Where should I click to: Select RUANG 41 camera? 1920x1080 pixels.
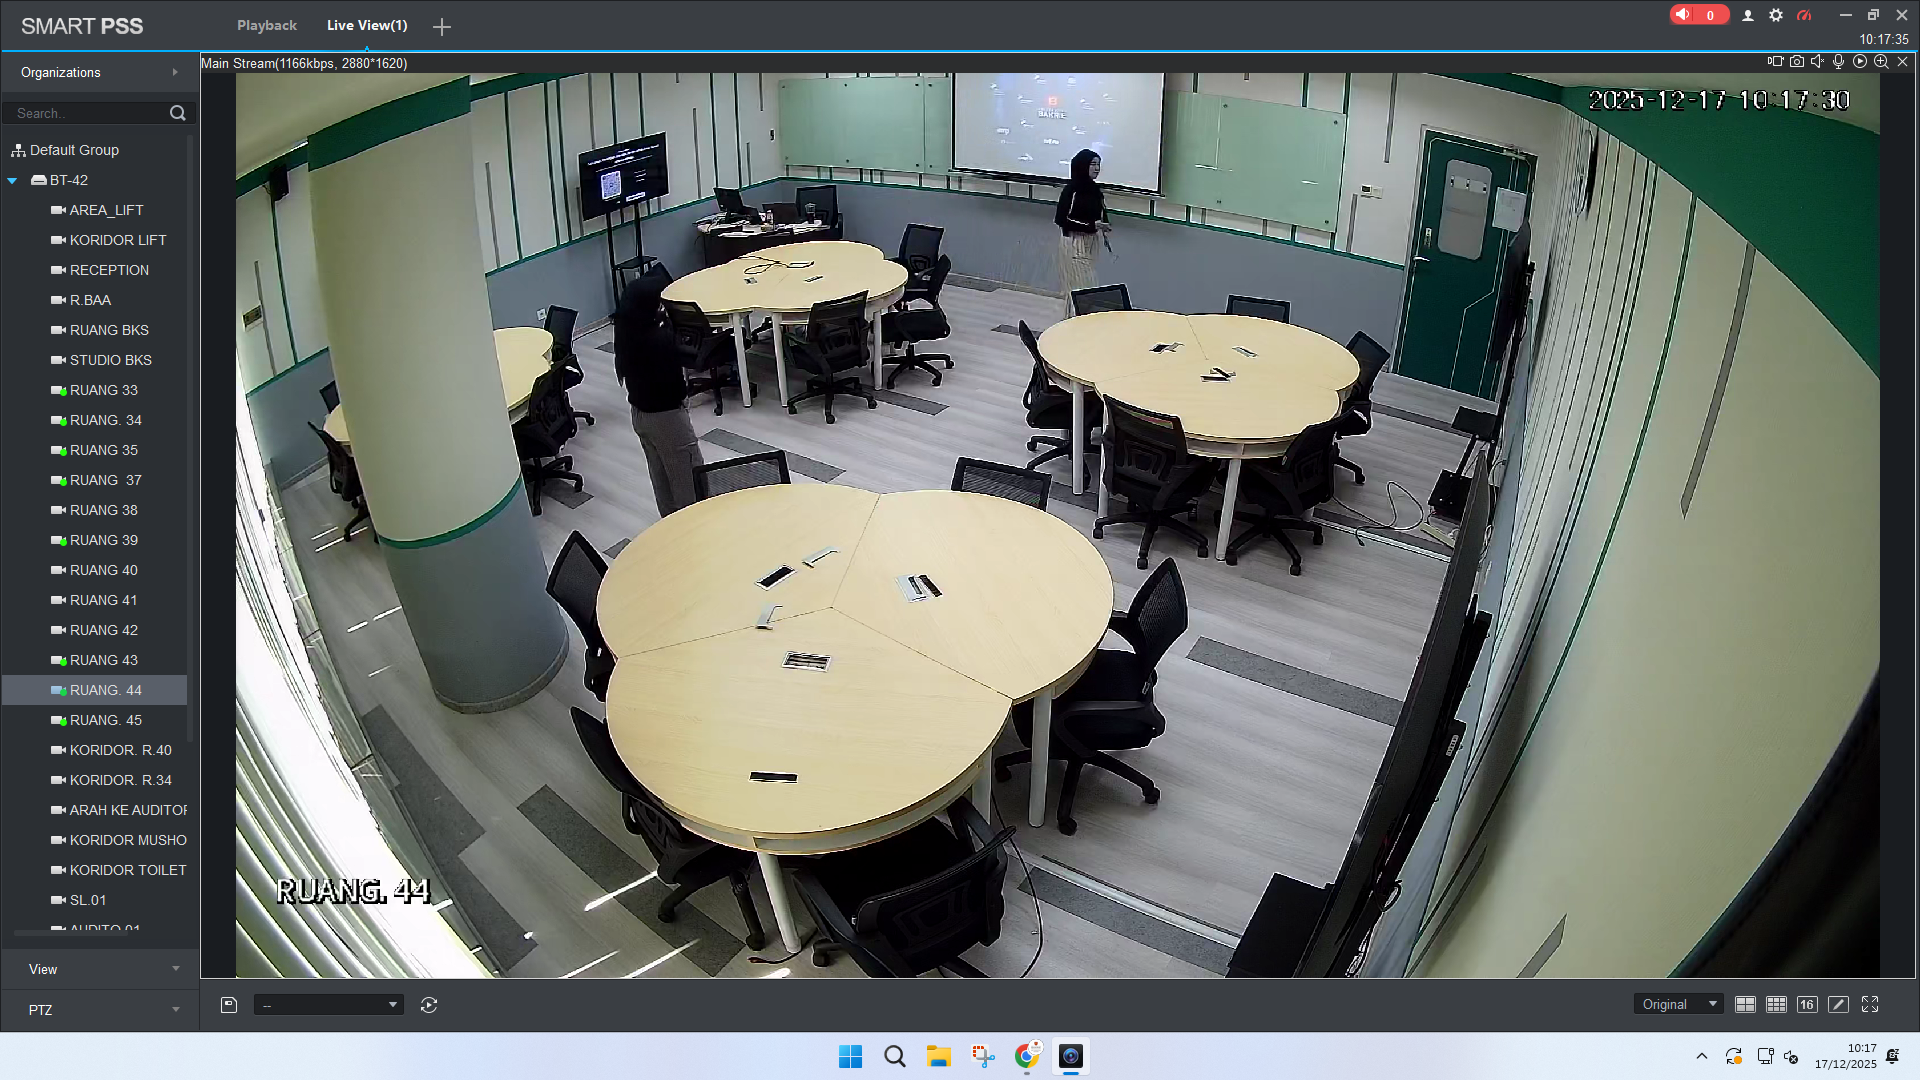coord(103,600)
